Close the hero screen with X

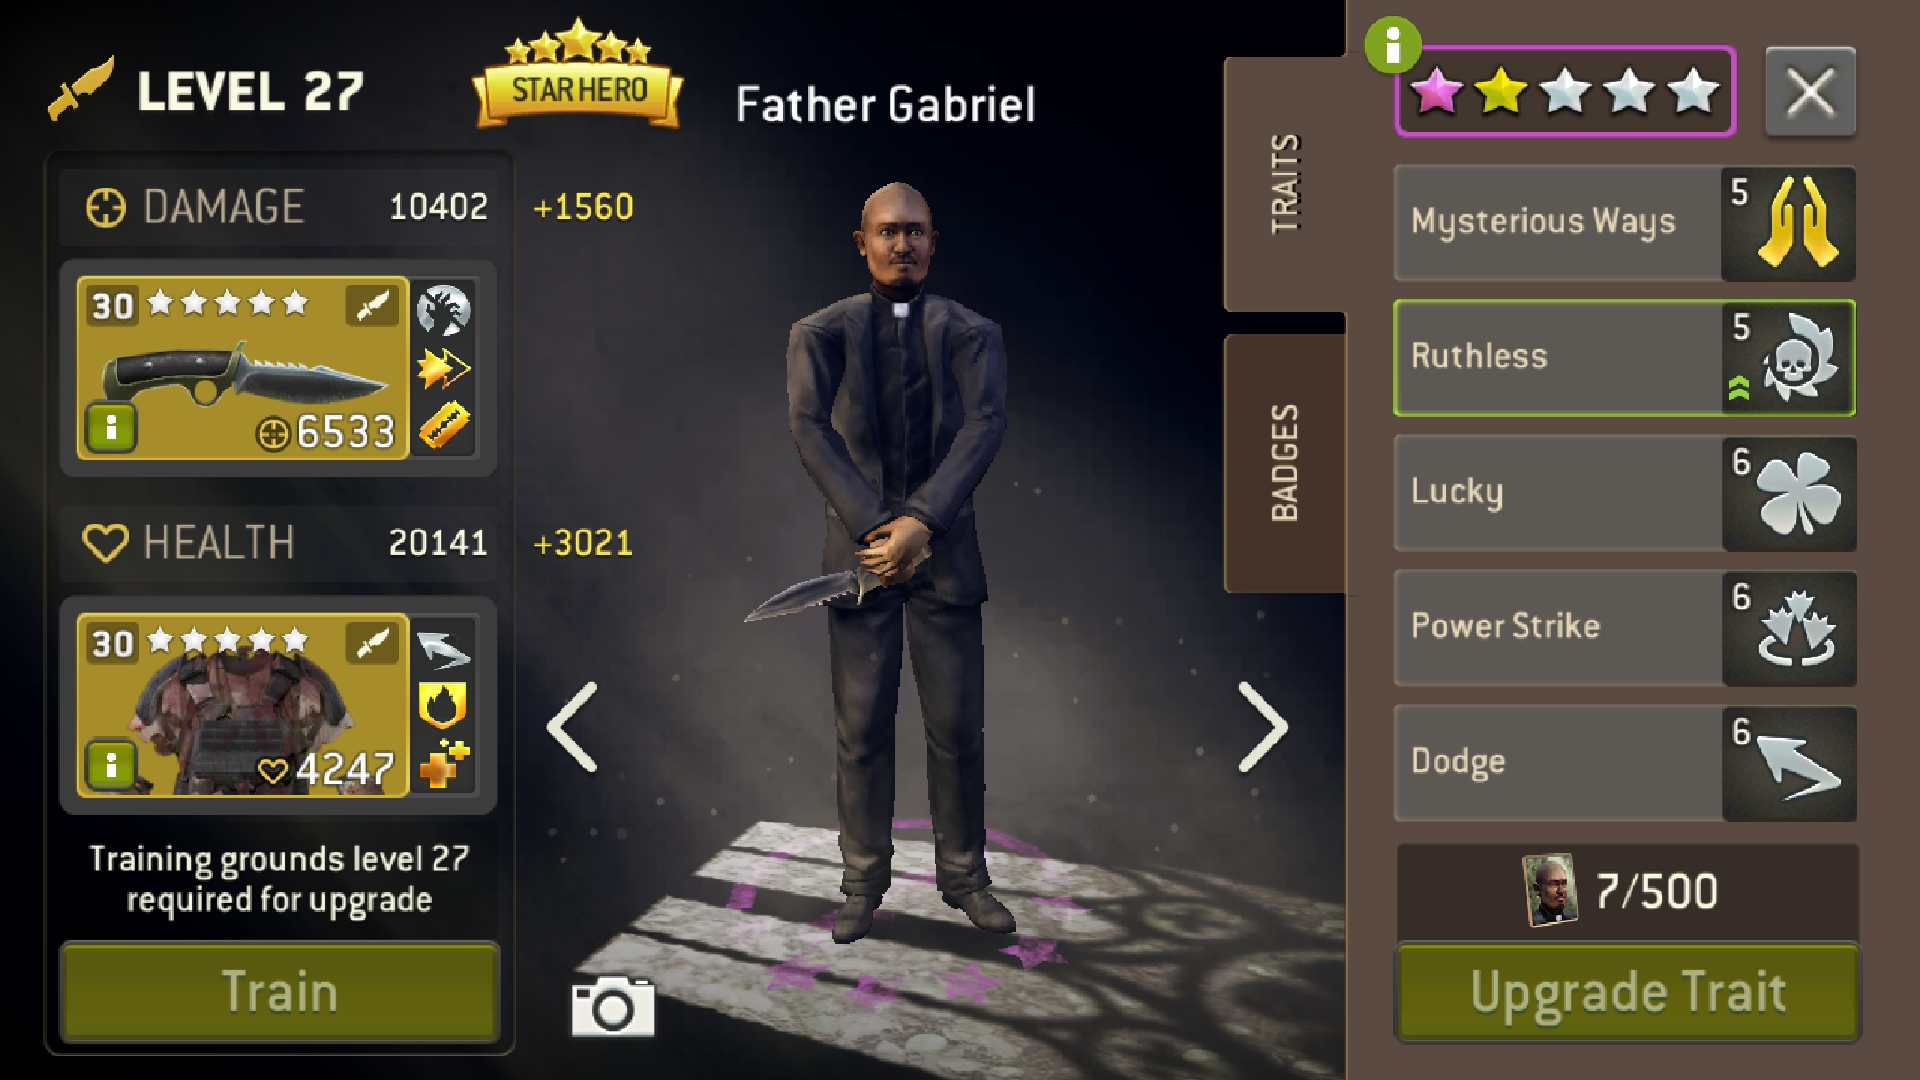(x=1810, y=92)
